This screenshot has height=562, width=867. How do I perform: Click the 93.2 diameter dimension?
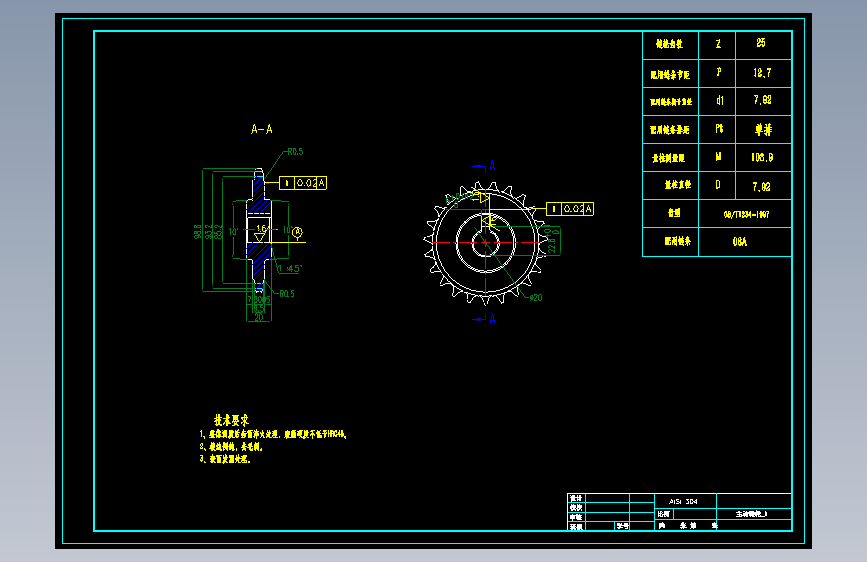point(208,231)
